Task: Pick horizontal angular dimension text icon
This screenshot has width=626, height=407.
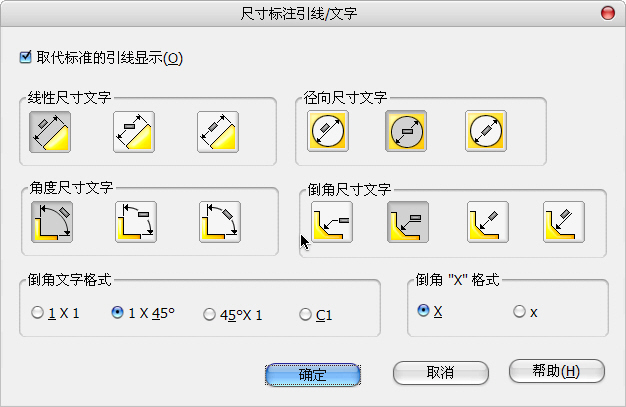Action: (135, 222)
